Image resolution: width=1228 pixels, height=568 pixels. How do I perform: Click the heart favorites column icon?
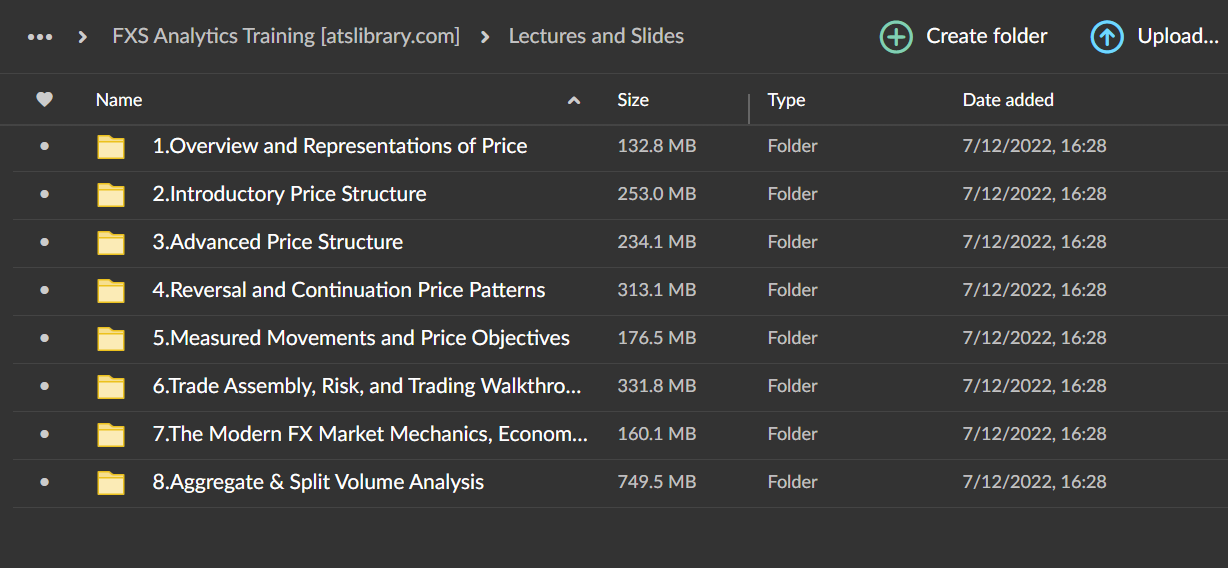click(x=44, y=100)
